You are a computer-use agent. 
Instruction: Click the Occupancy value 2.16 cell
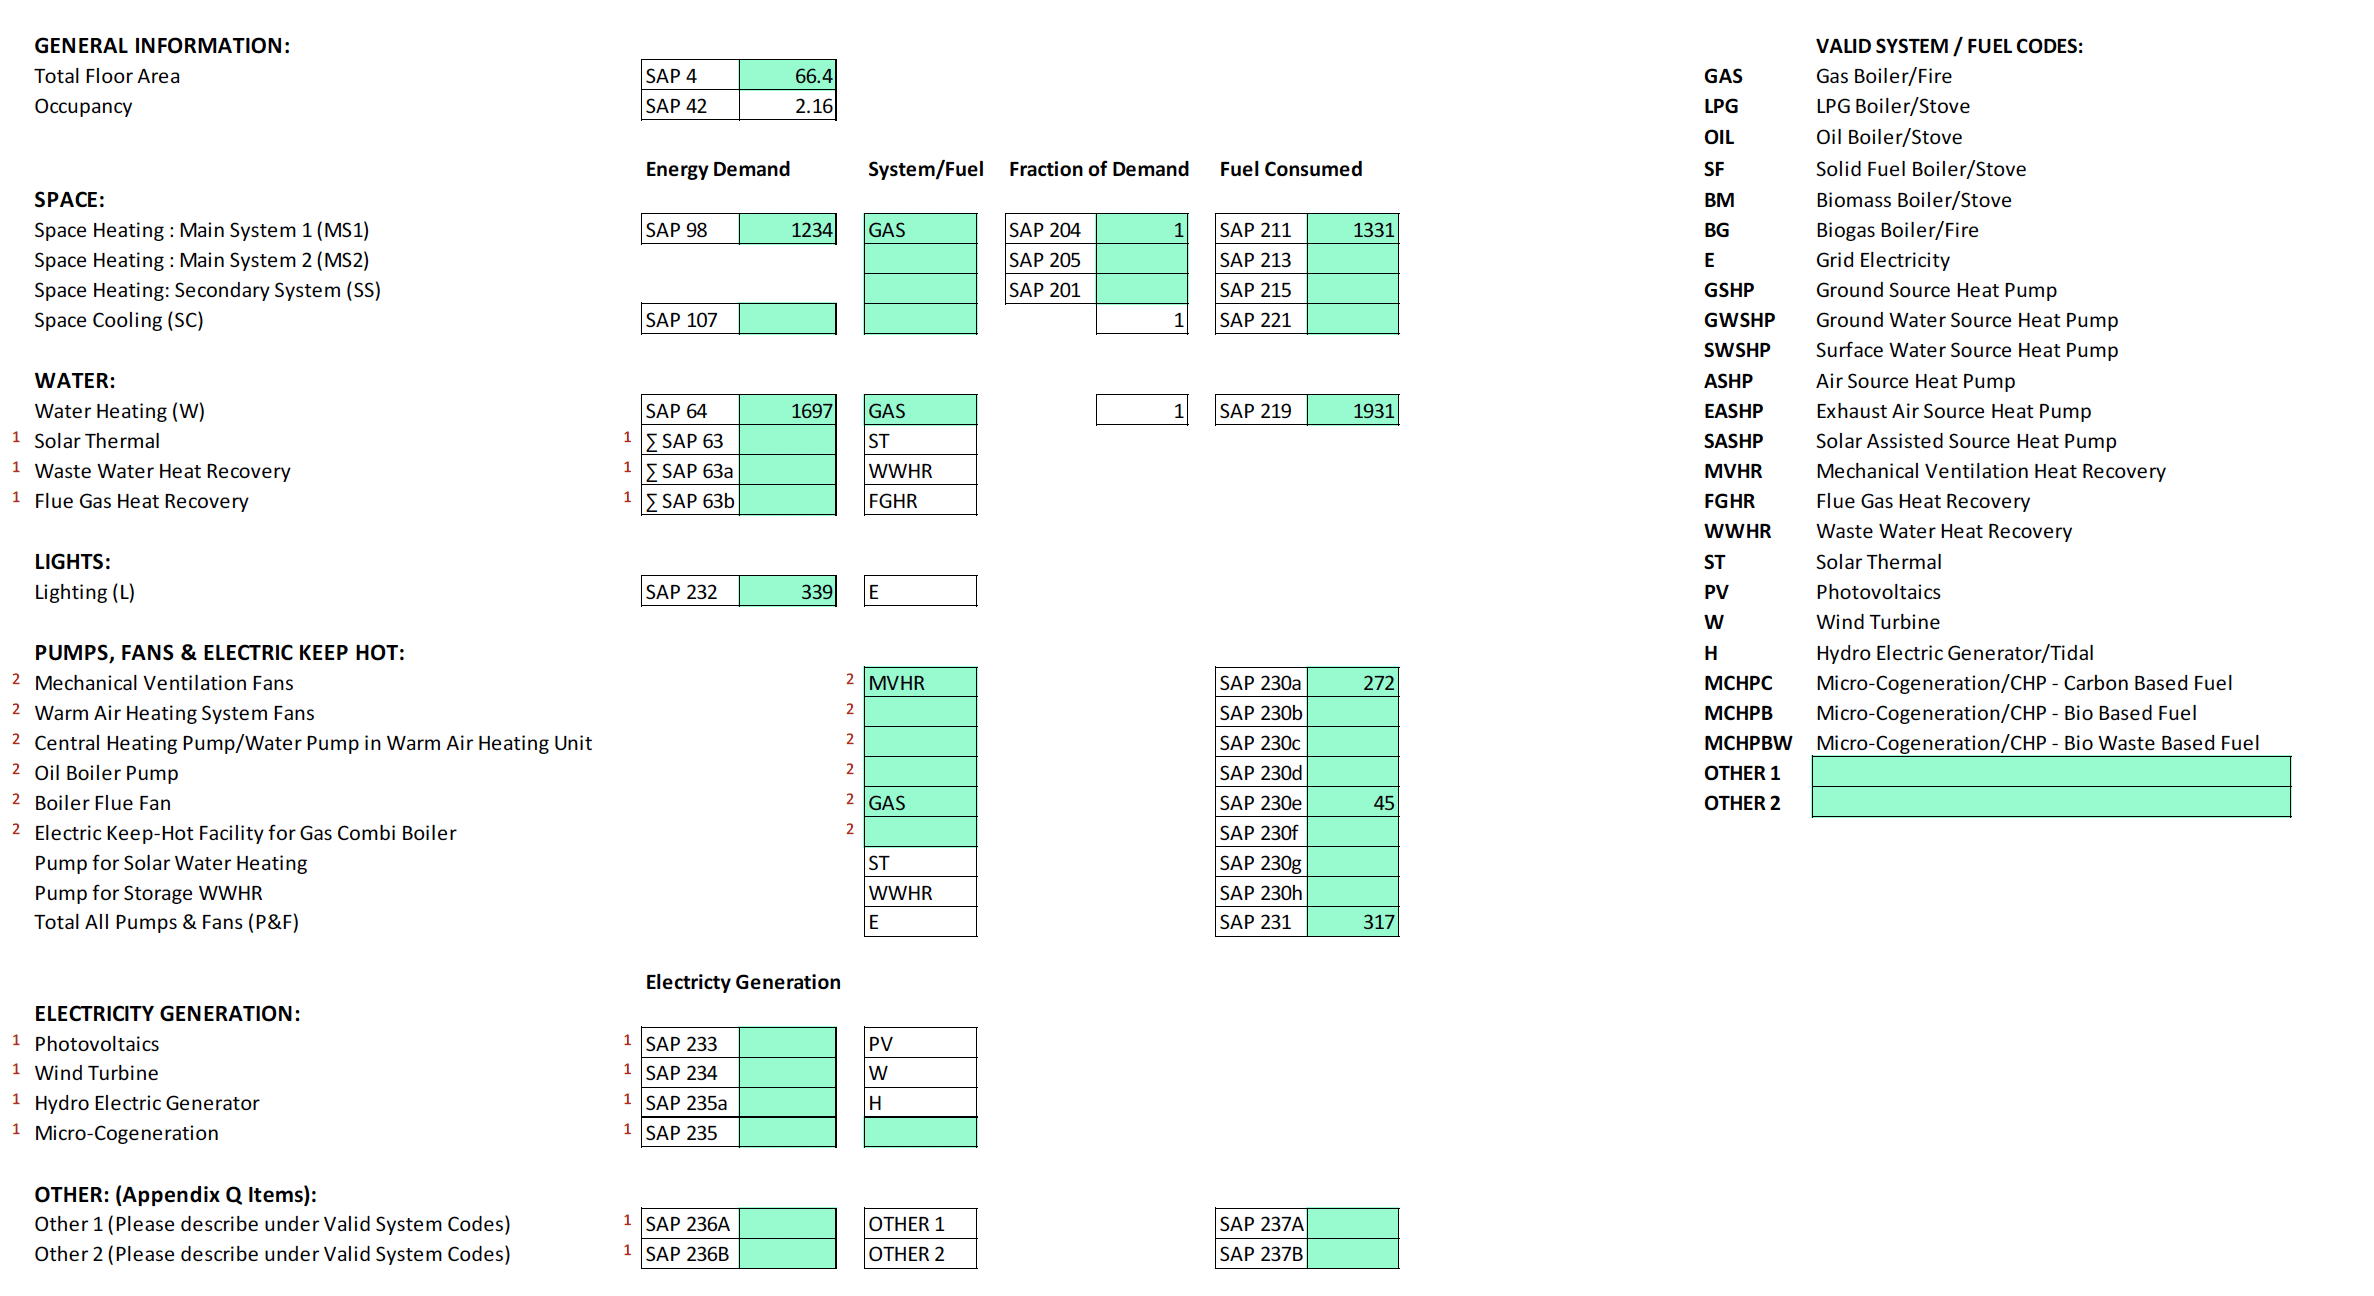click(x=787, y=106)
